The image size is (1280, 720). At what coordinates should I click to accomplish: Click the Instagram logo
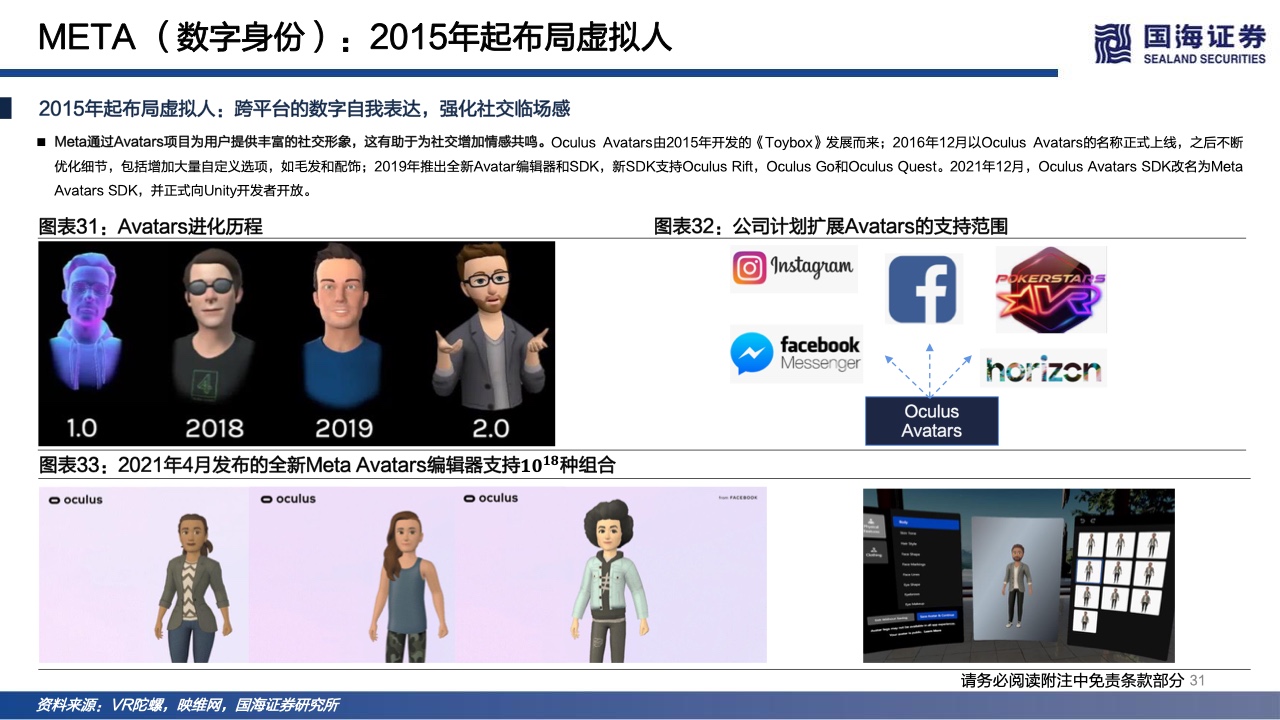pyautogui.click(x=794, y=268)
